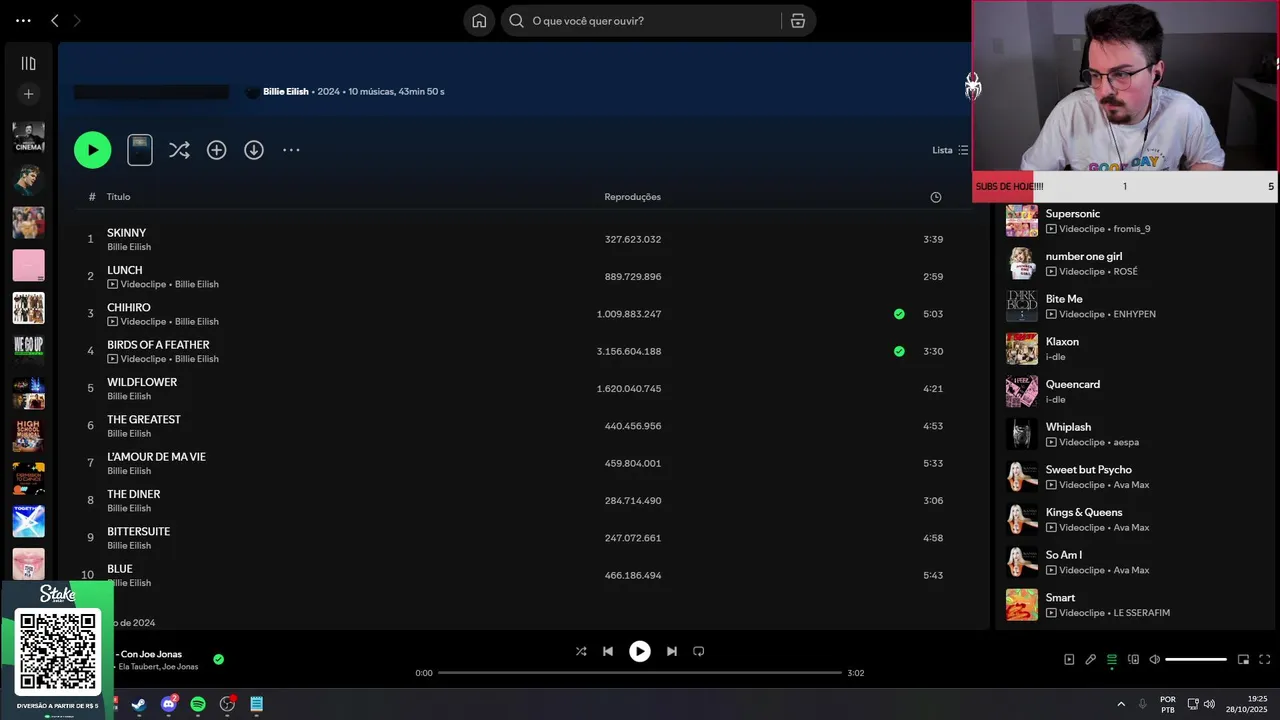This screenshot has height=720, width=1280.
Task: Open So Am I in queue
Action: (x=1064, y=555)
